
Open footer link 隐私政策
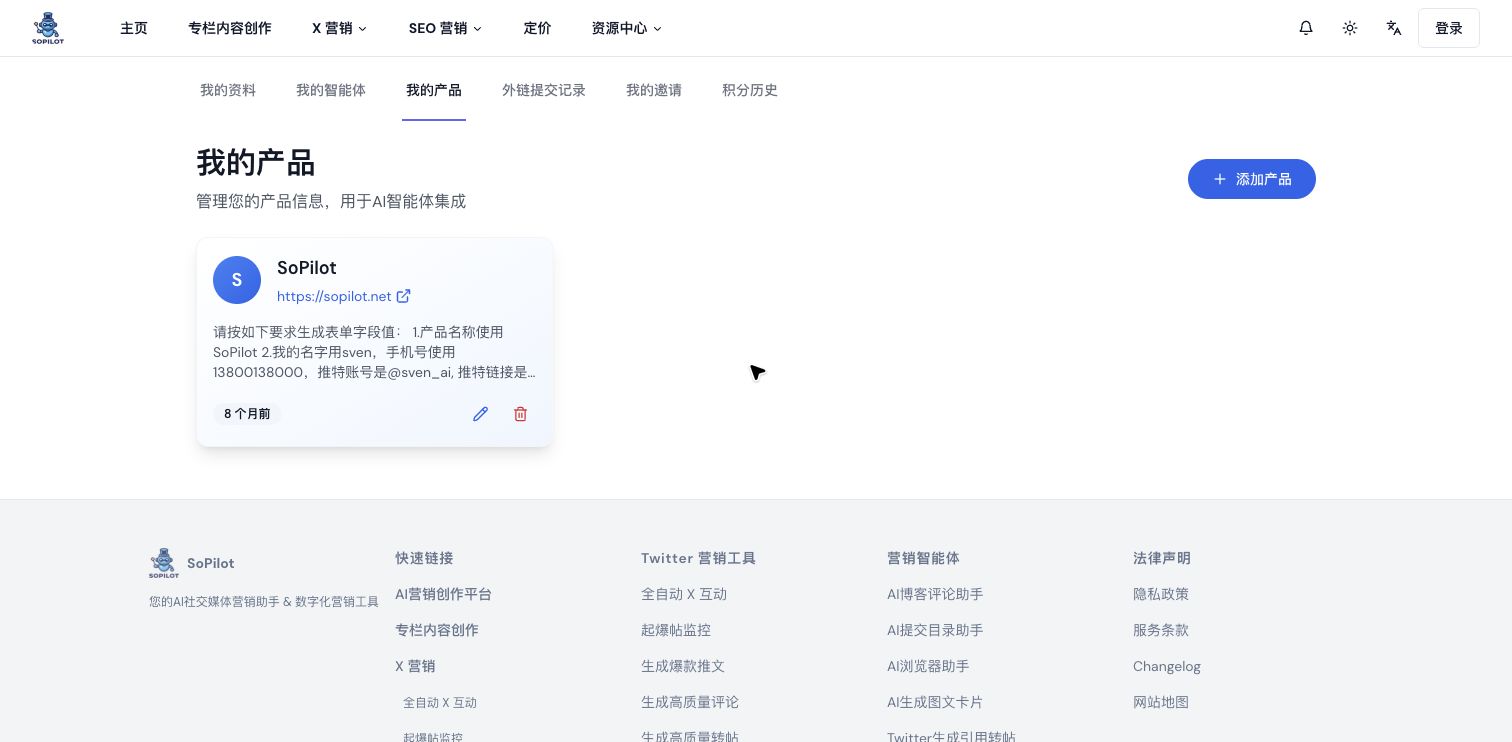click(x=1161, y=594)
